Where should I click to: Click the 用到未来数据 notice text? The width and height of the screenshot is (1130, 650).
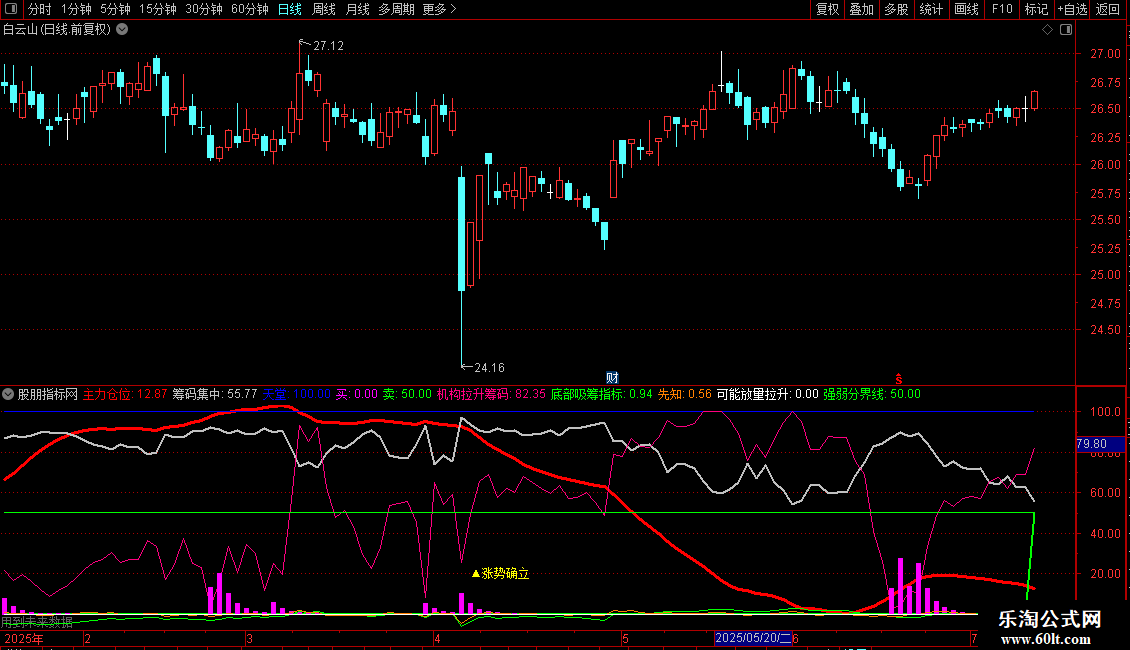tap(37, 622)
